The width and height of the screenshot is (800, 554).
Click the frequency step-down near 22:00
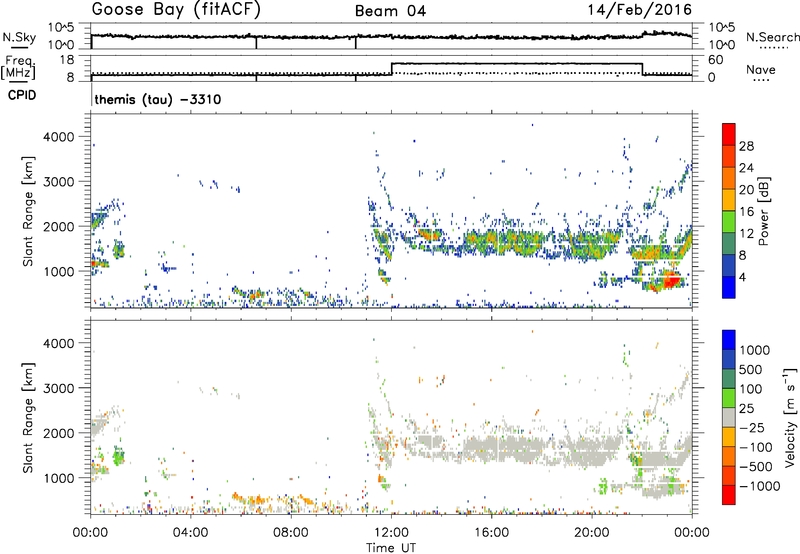(x=642, y=69)
